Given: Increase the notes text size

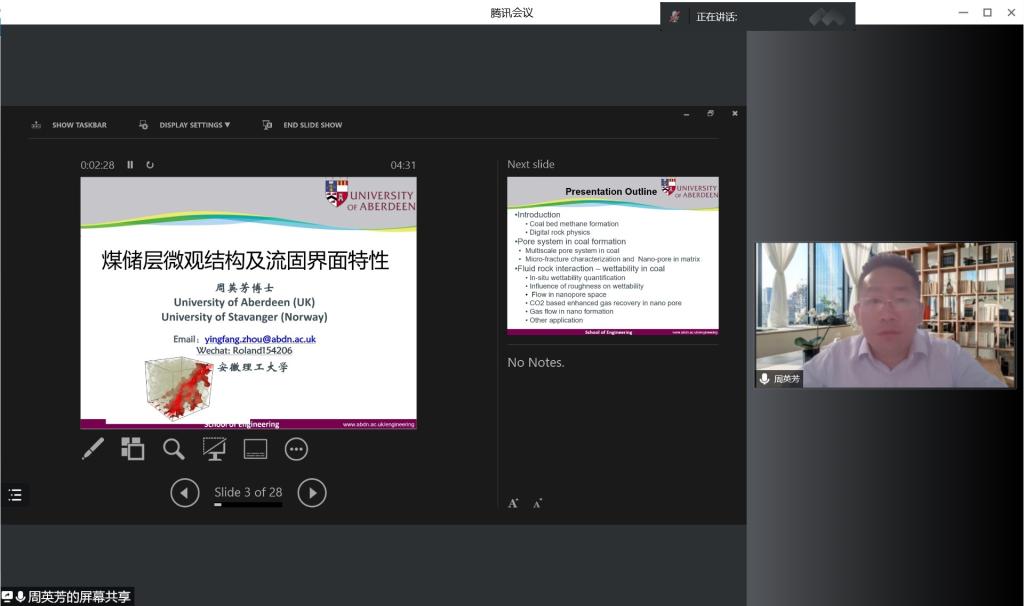Looking at the screenshot, I should 513,503.
